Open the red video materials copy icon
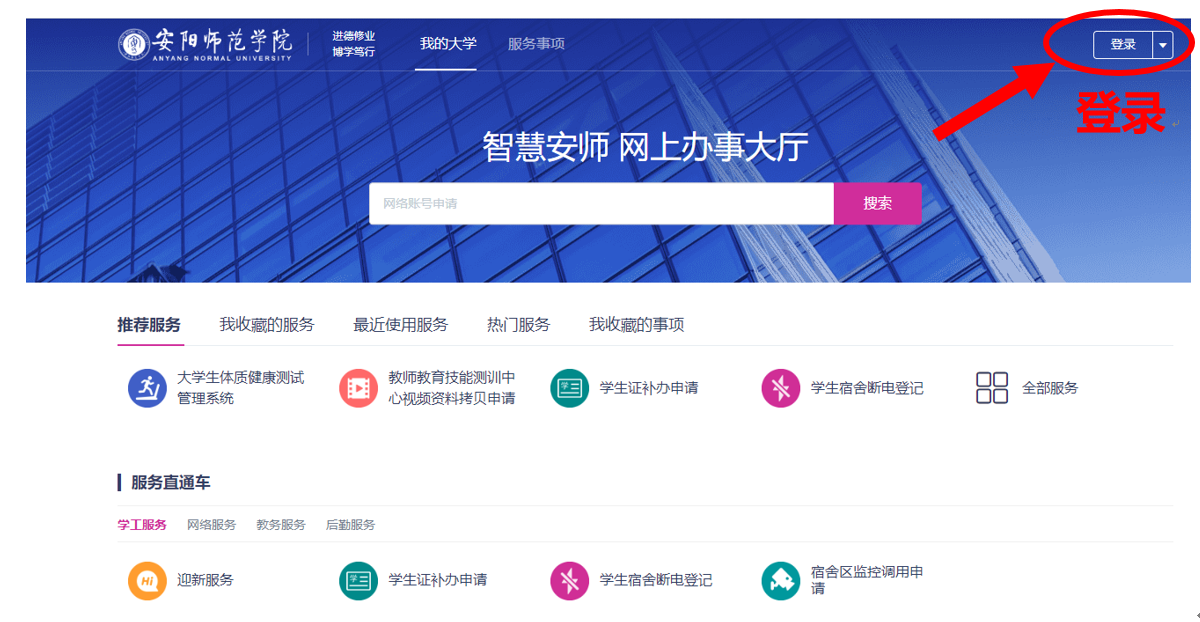Image resolution: width=1200 pixels, height=622 pixels. coord(358,388)
